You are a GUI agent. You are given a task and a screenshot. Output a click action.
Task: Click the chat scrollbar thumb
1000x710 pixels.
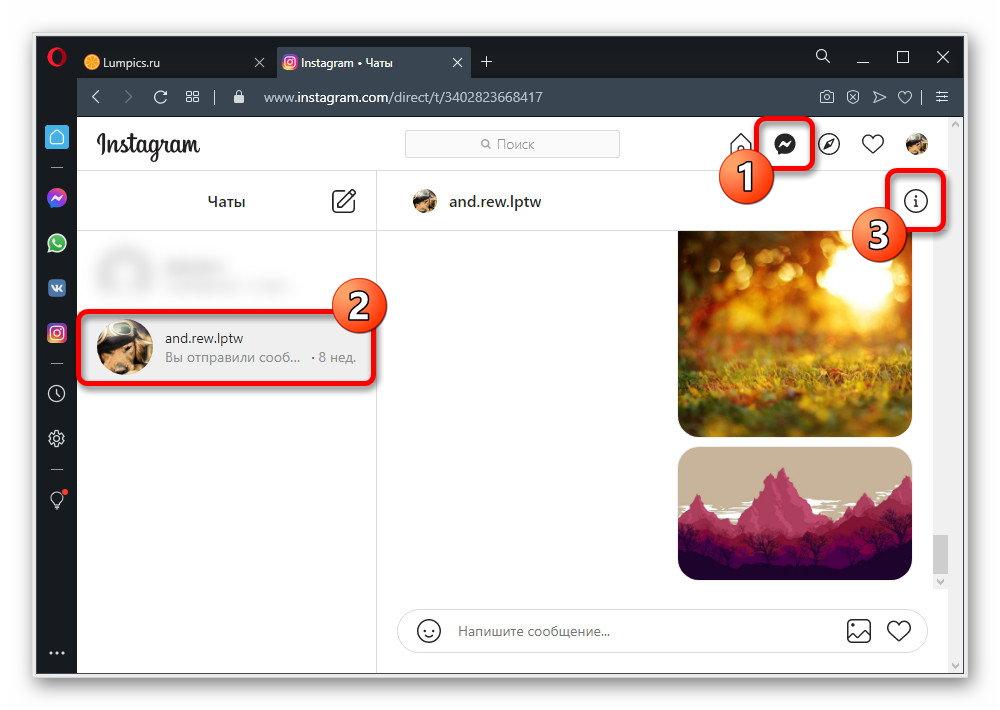pyautogui.click(x=939, y=554)
